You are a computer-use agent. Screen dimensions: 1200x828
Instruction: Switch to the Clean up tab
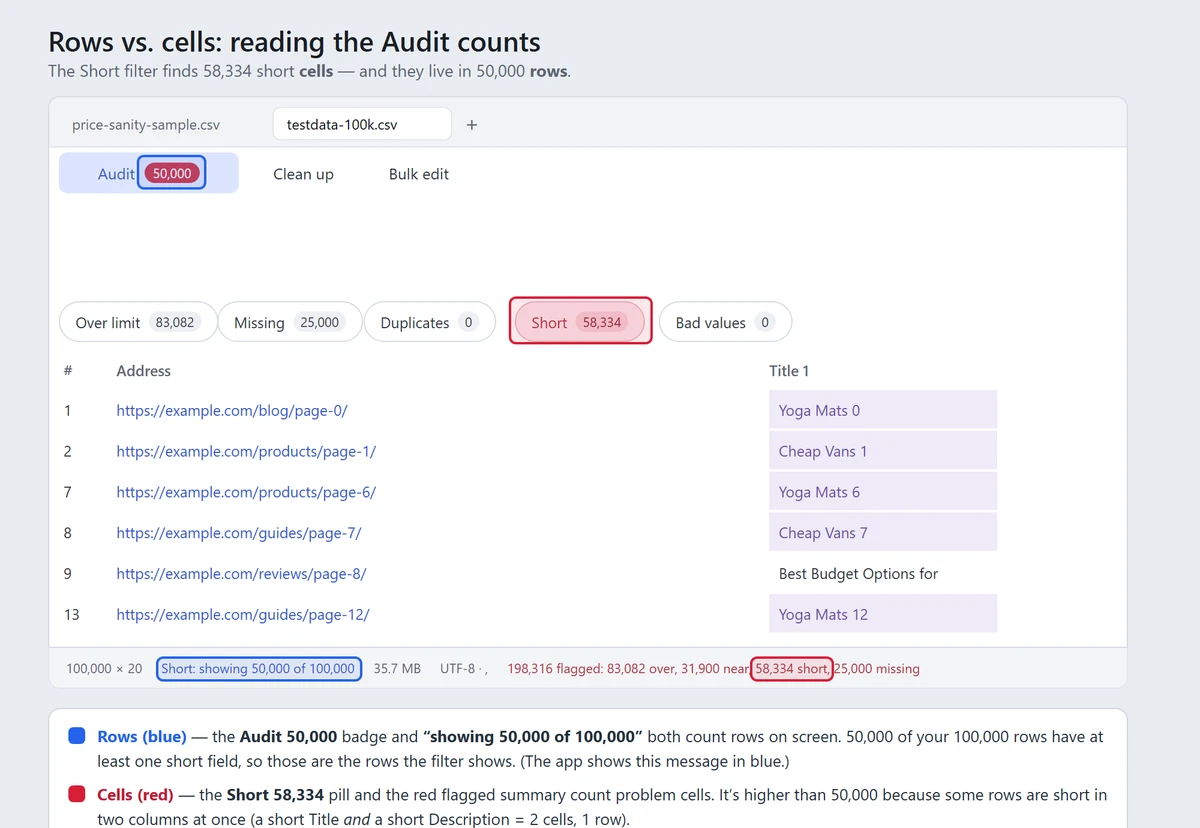click(x=303, y=174)
